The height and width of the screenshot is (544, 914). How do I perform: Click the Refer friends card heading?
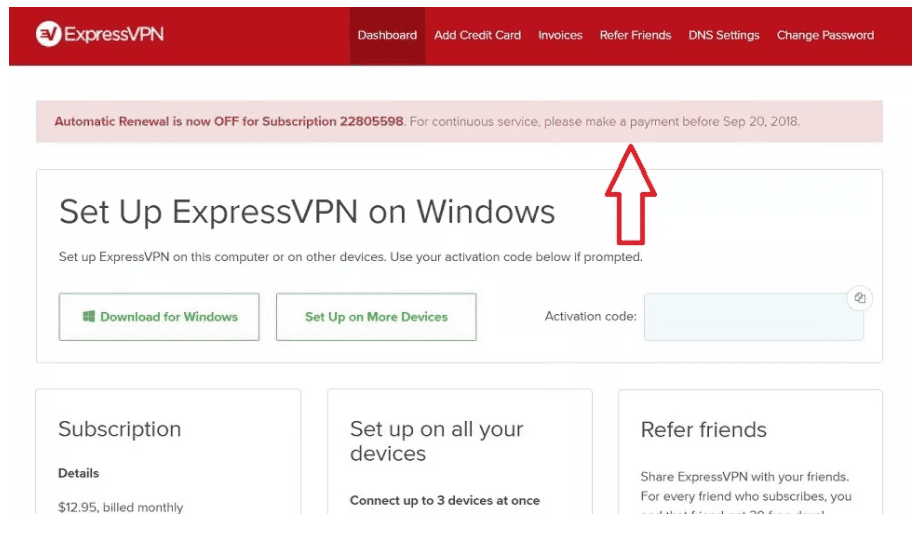click(703, 430)
